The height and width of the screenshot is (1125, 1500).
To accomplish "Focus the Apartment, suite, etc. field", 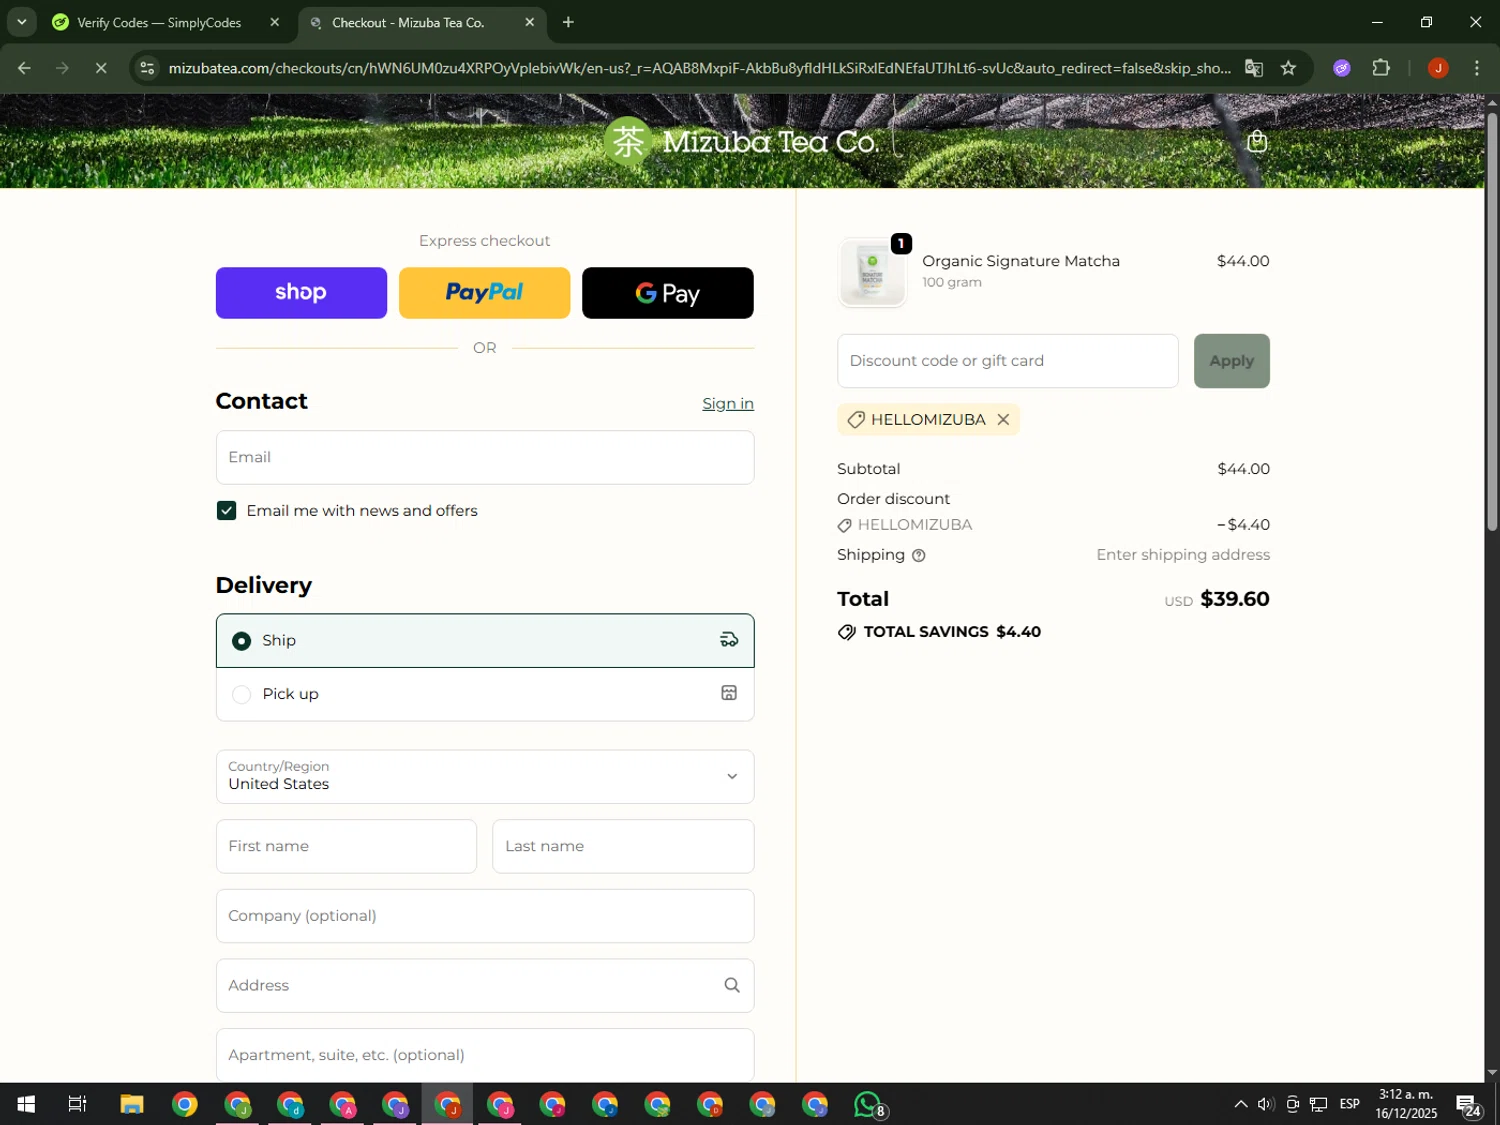I will pyautogui.click(x=485, y=1055).
